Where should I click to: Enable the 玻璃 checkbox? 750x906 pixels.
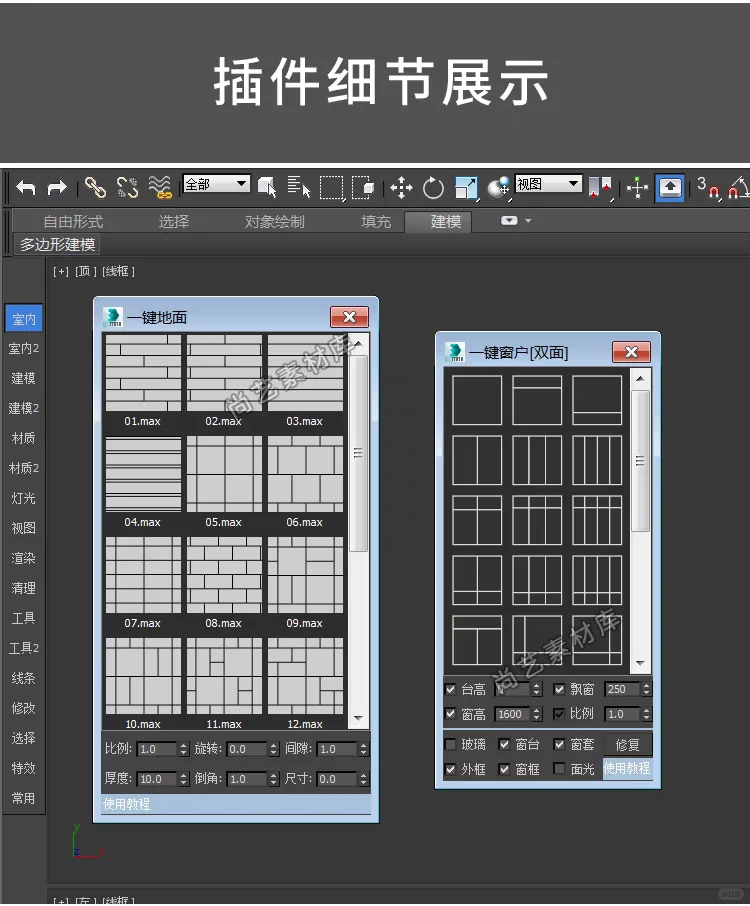(x=451, y=744)
